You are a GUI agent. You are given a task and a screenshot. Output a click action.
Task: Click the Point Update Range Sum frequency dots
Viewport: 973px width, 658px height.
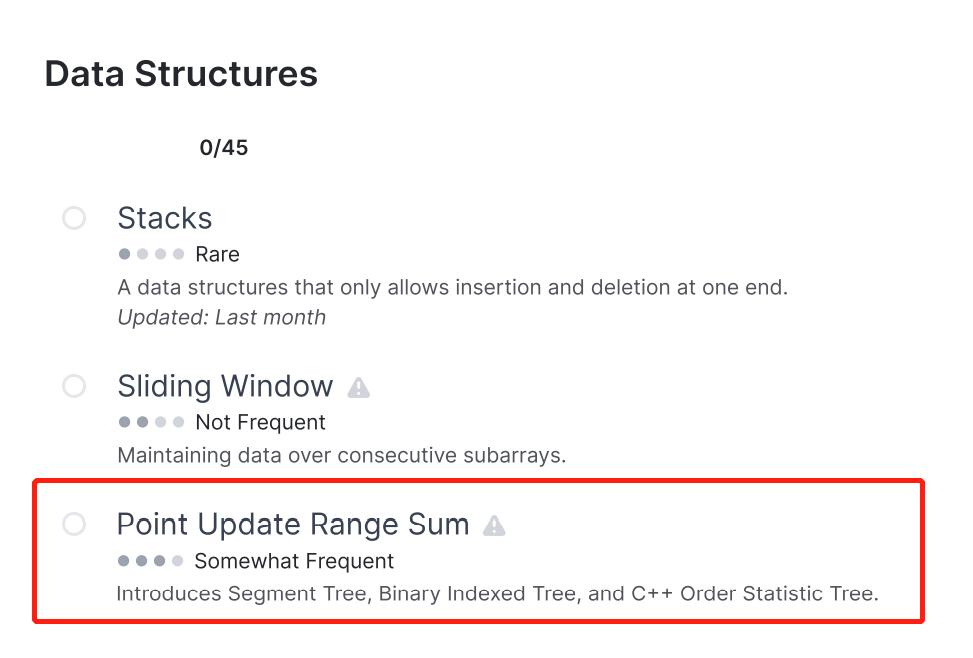click(151, 561)
